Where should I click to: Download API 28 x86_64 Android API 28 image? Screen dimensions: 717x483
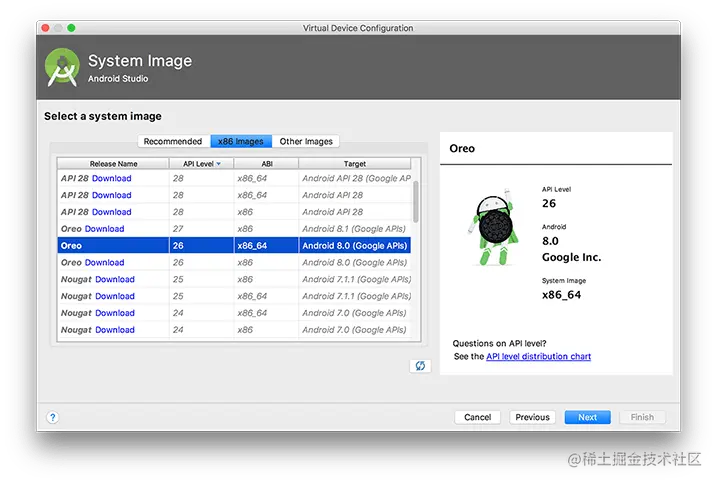112,195
